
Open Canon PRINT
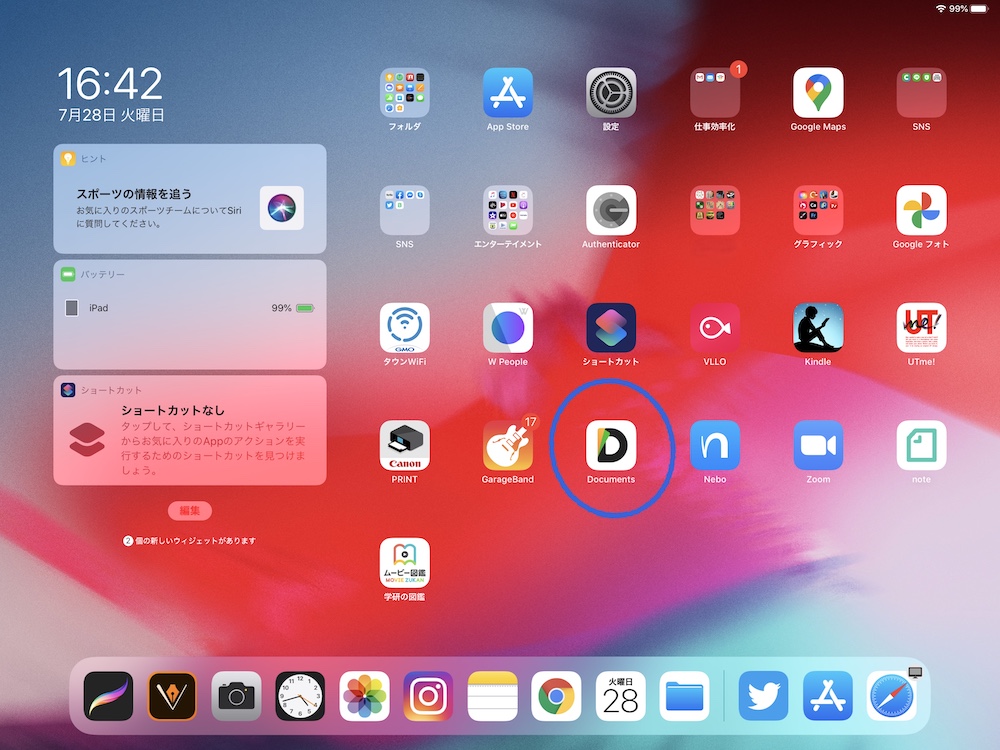click(x=404, y=445)
